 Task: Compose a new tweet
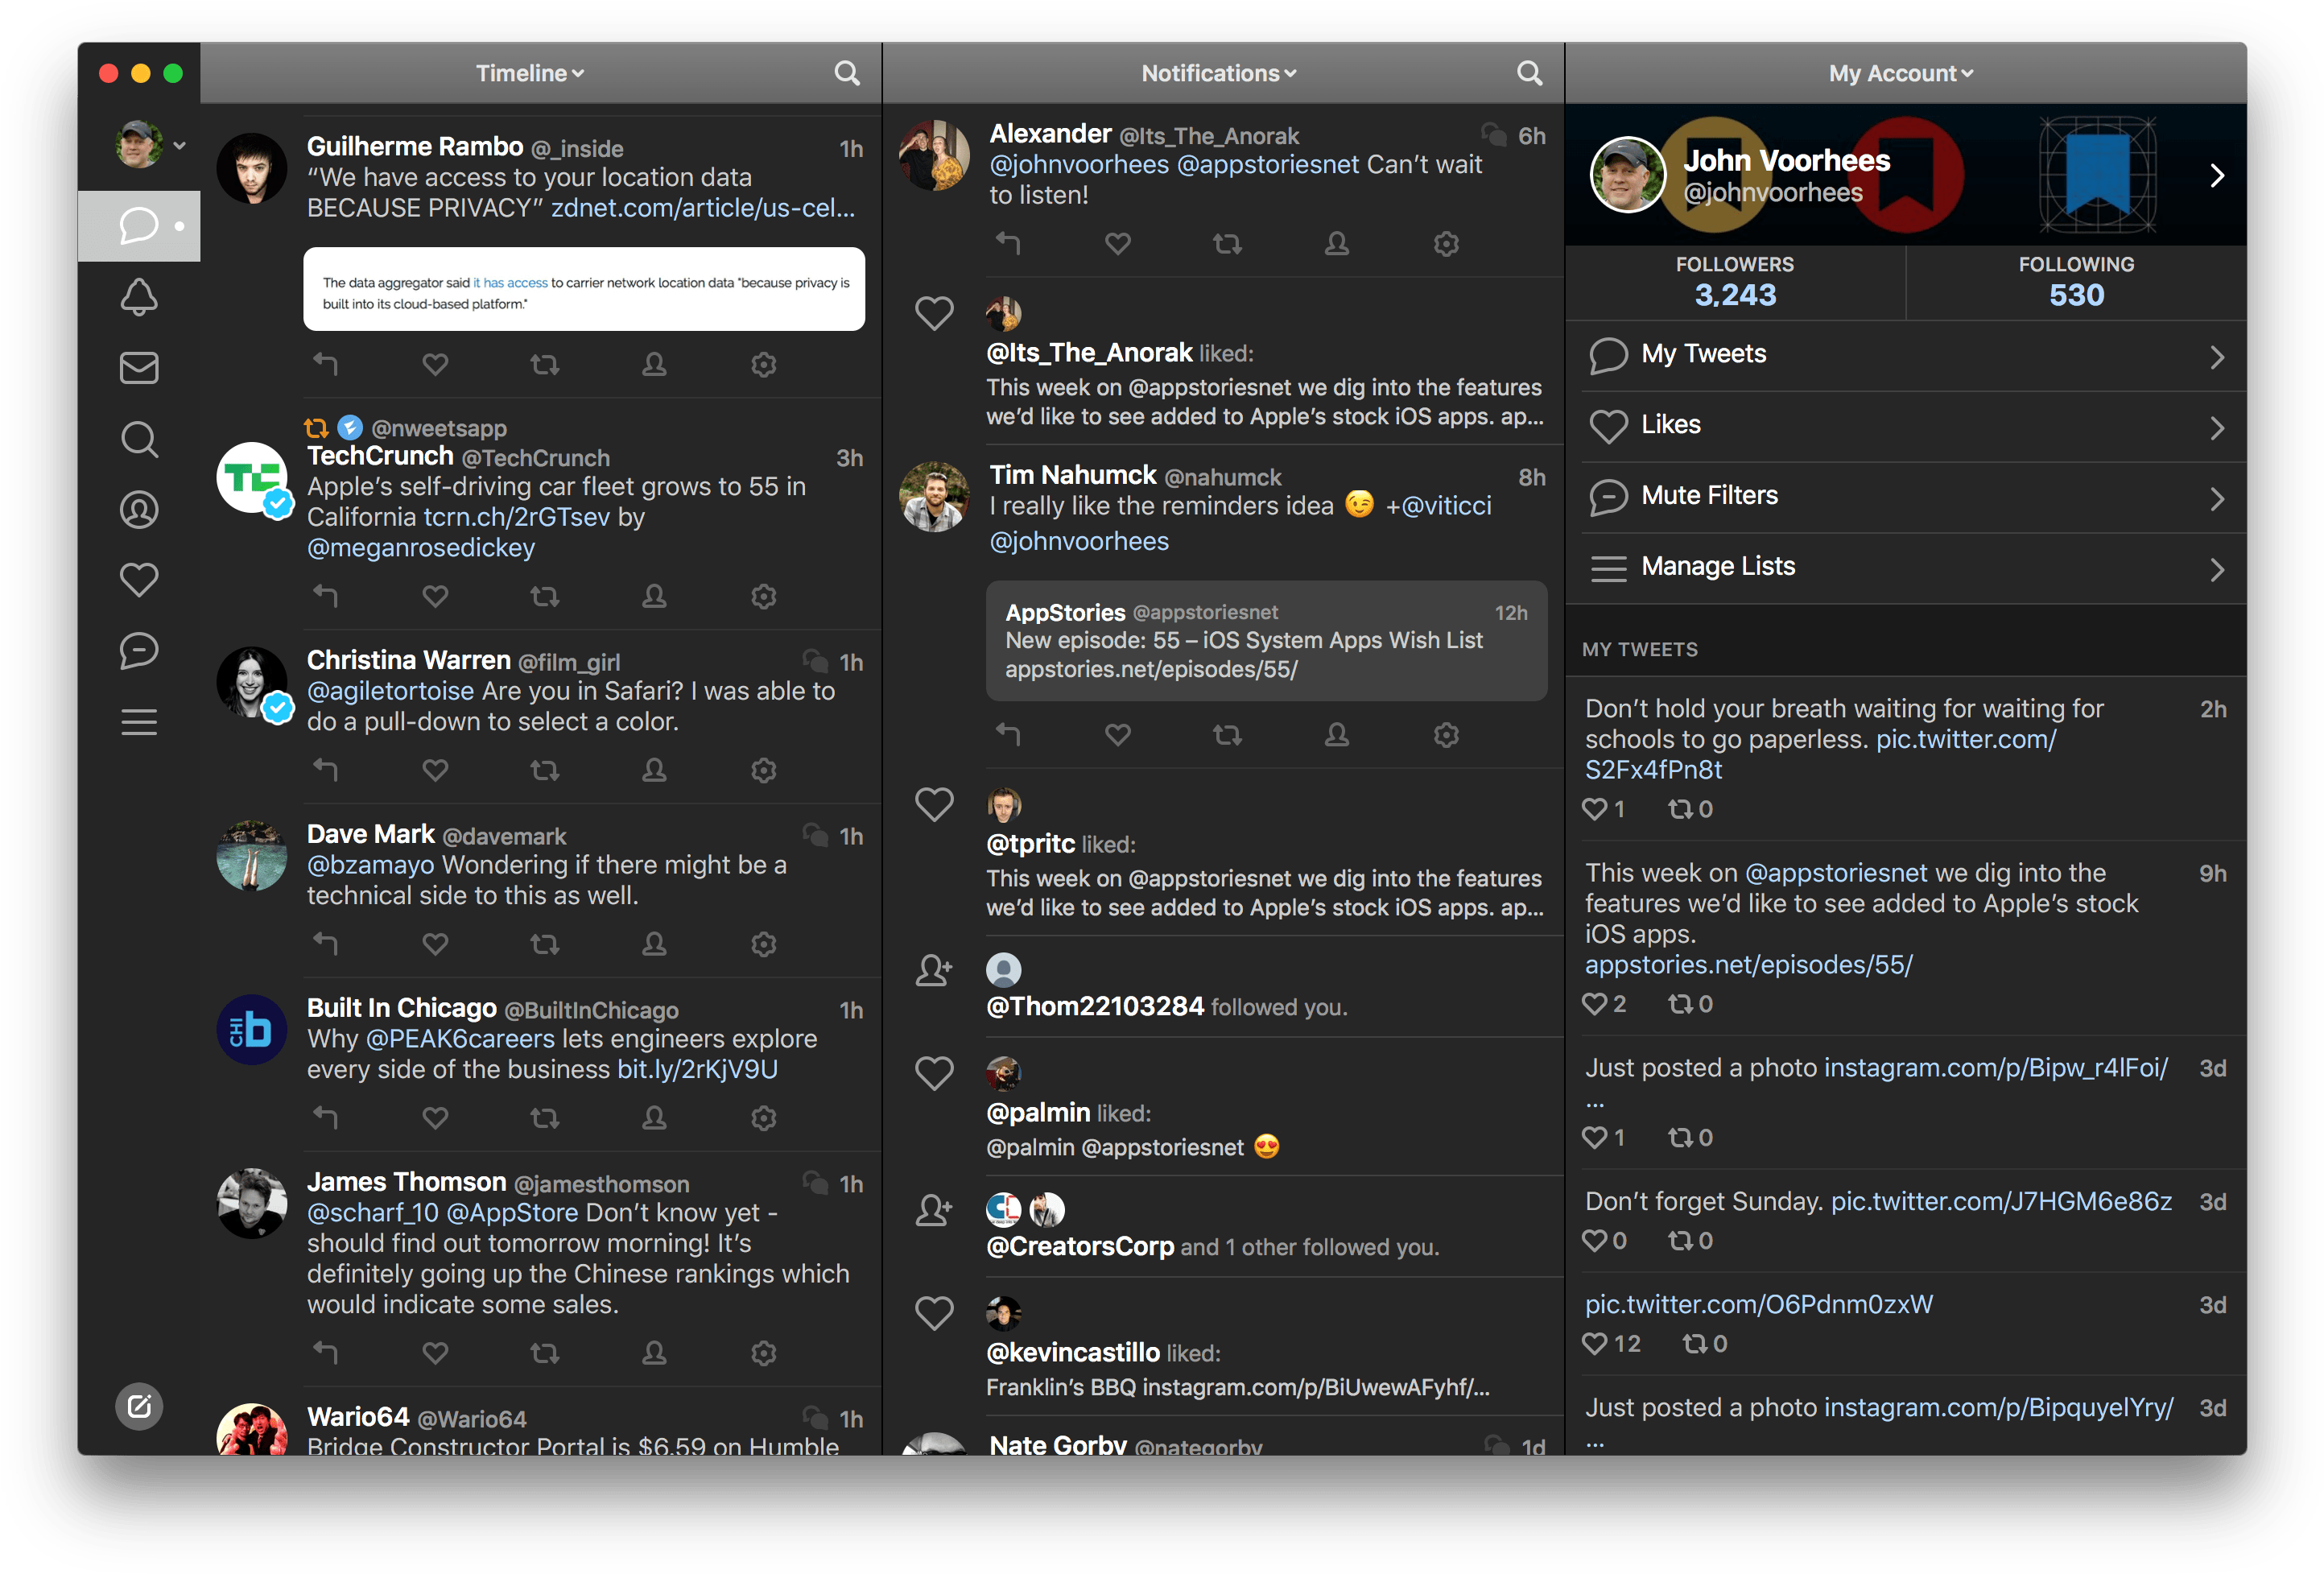click(139, 1407)
